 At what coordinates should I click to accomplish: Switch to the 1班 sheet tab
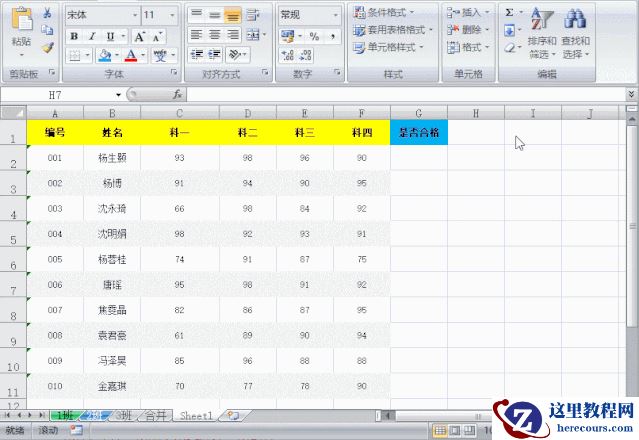coord(65,416)
